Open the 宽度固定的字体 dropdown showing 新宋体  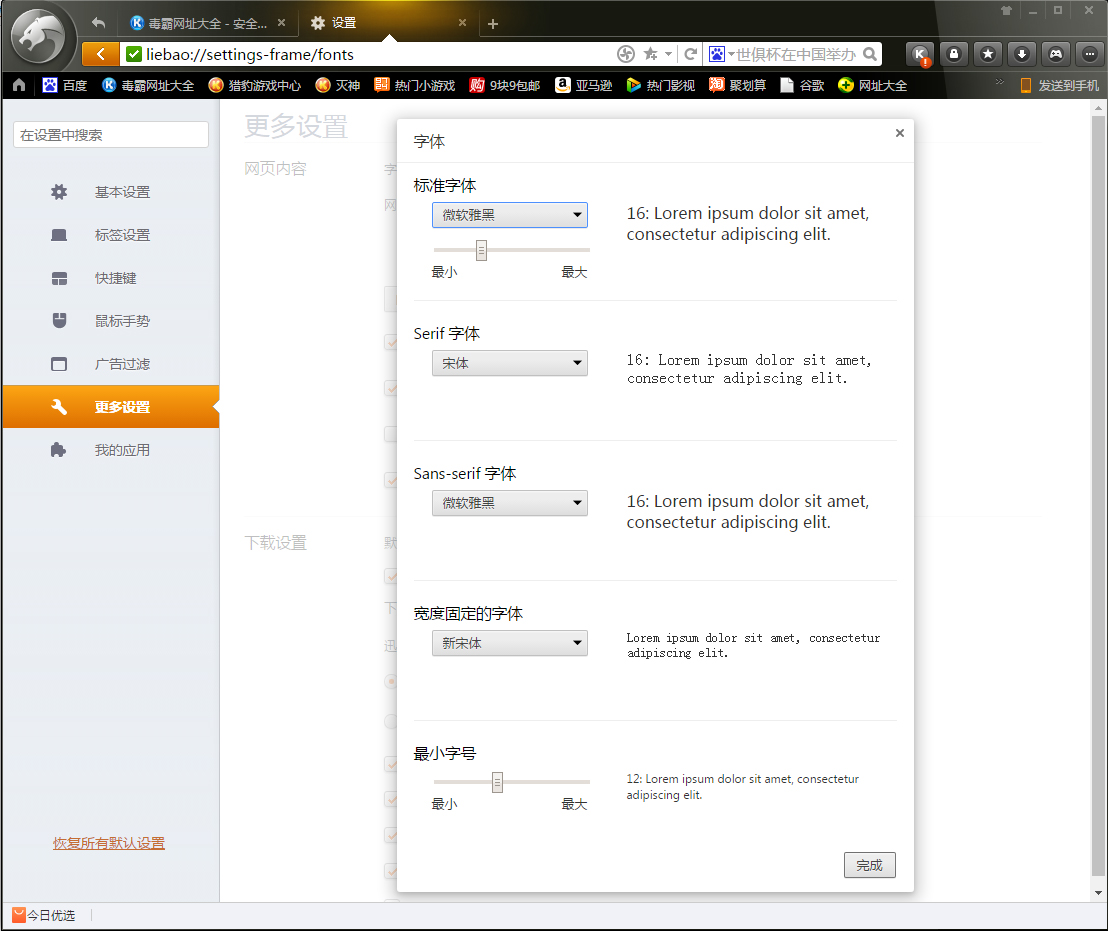pos(510,643)
